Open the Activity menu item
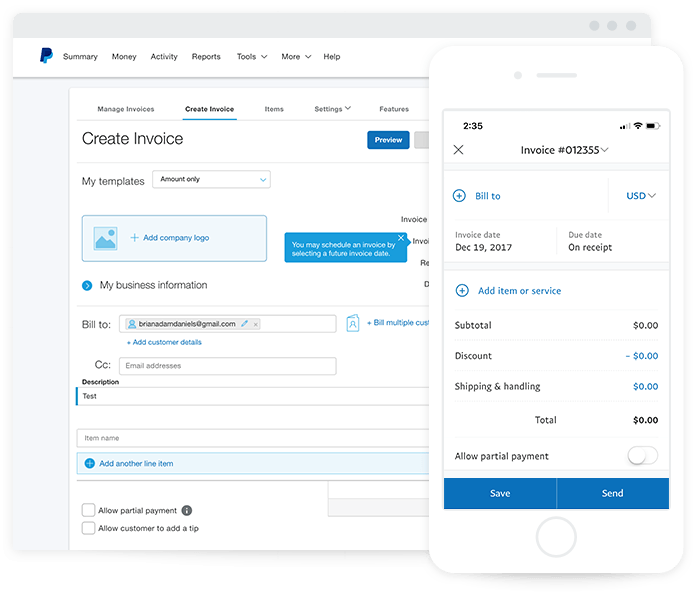 [164, 57]
